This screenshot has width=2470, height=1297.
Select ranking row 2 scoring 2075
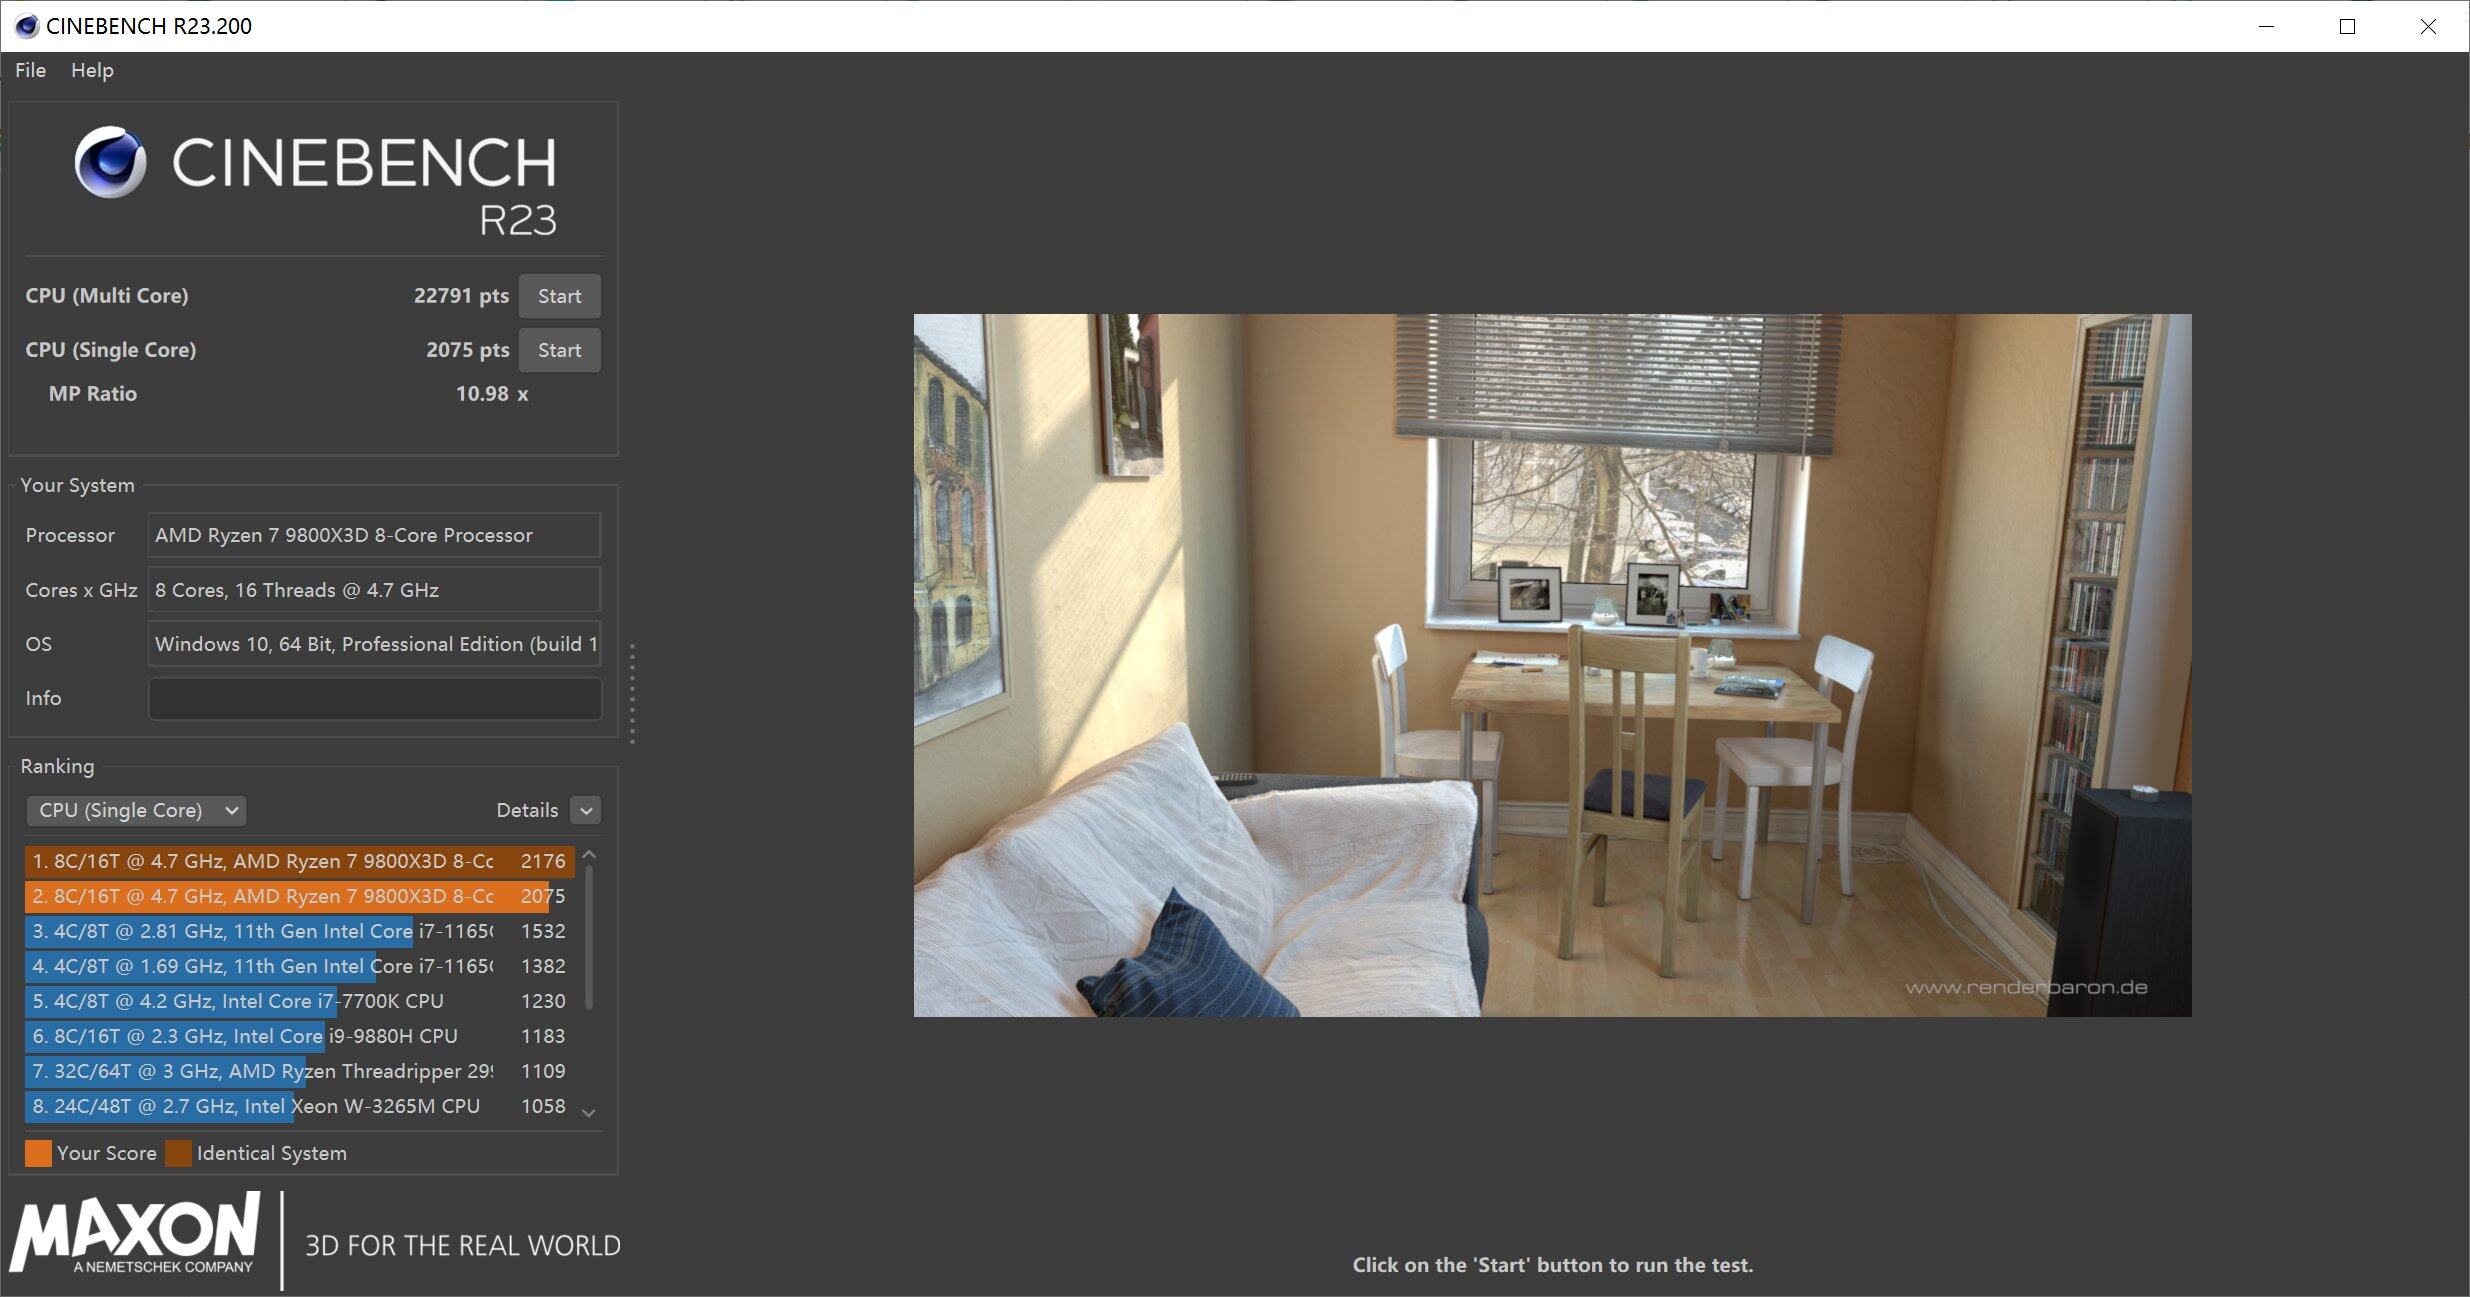pos(299,896)
